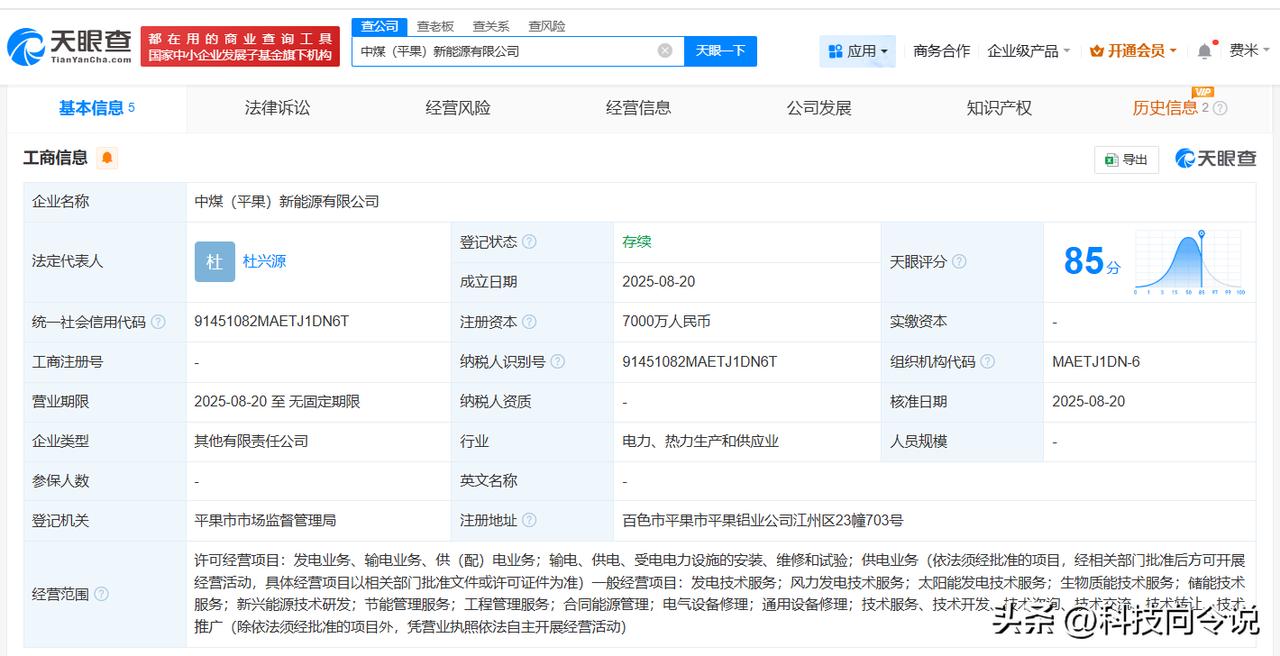Image resolution: width=1280 pixels, height=656 pixels.
Task: Click the TianYanCha logo at top left
Action: tap(70, 46)
